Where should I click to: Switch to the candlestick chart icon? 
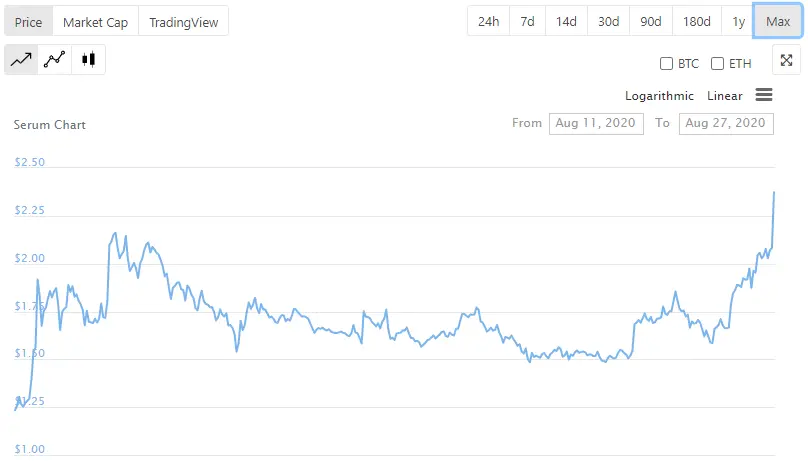tap(89, 60)
